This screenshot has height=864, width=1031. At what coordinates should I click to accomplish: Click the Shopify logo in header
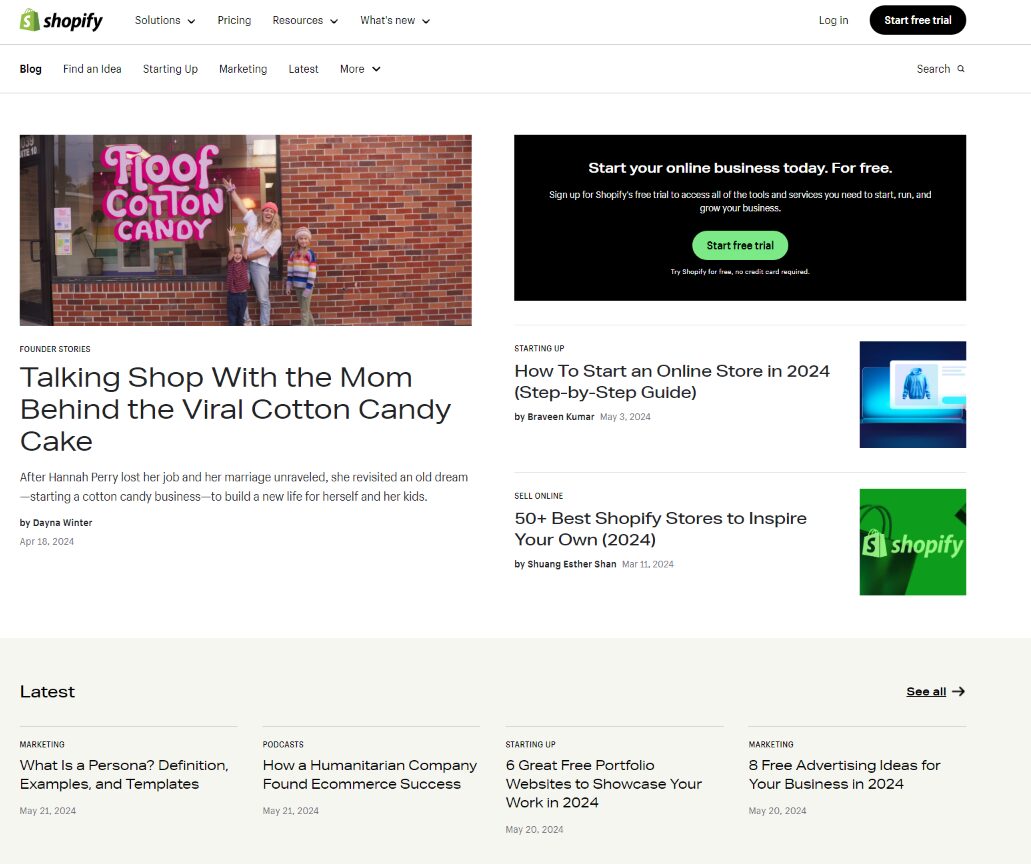point(61,20)
